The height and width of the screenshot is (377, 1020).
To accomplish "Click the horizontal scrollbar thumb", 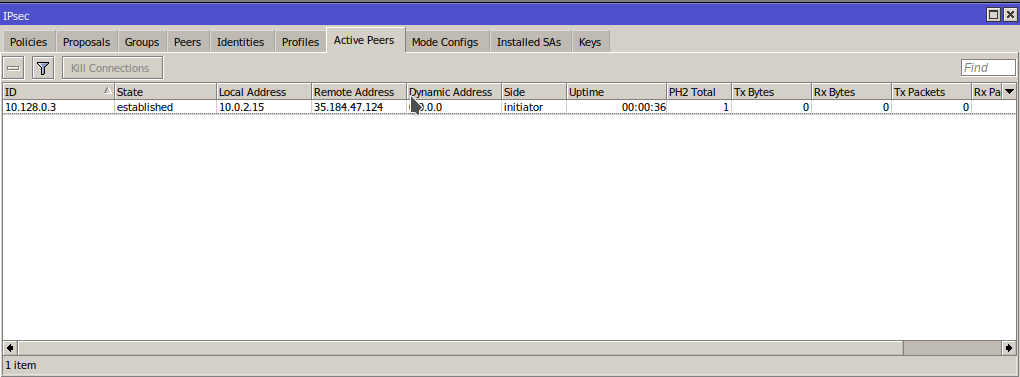I will pos(461,348).
